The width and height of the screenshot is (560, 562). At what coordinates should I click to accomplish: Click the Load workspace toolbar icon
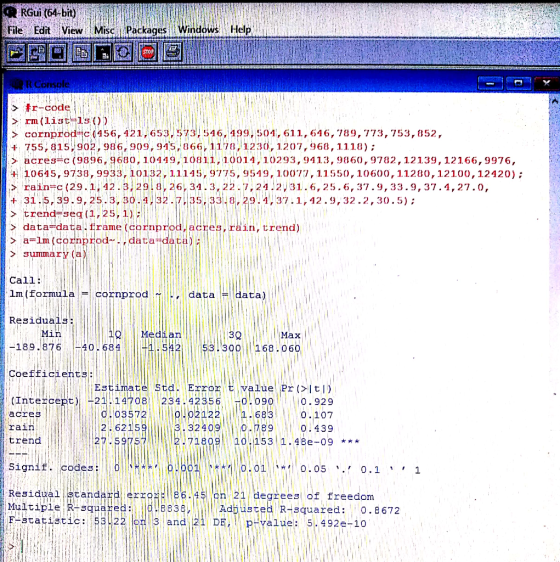pos(37,53)
